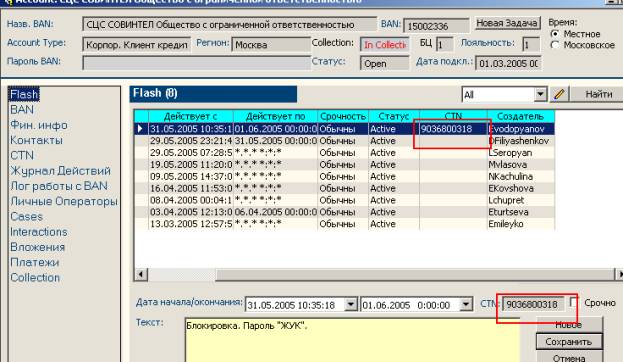
Task: Open Журнал Действий in sidebar
Action: point(60,170)
